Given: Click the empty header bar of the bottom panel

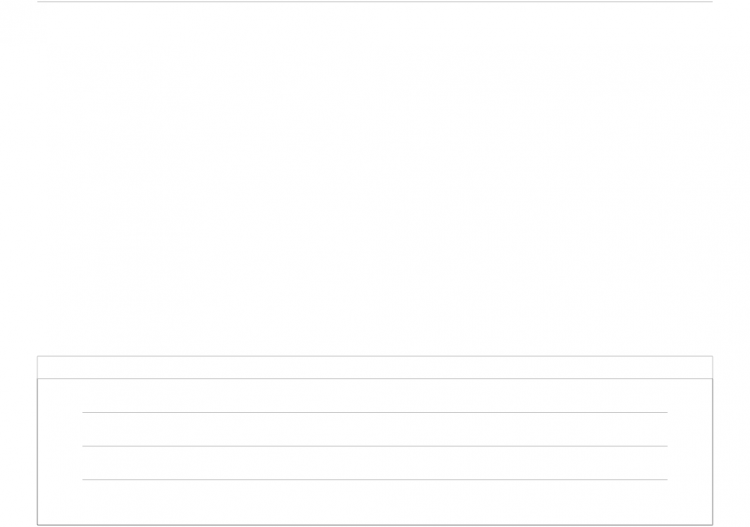Looking at the screenshot, I should click(x=375, y=367).
